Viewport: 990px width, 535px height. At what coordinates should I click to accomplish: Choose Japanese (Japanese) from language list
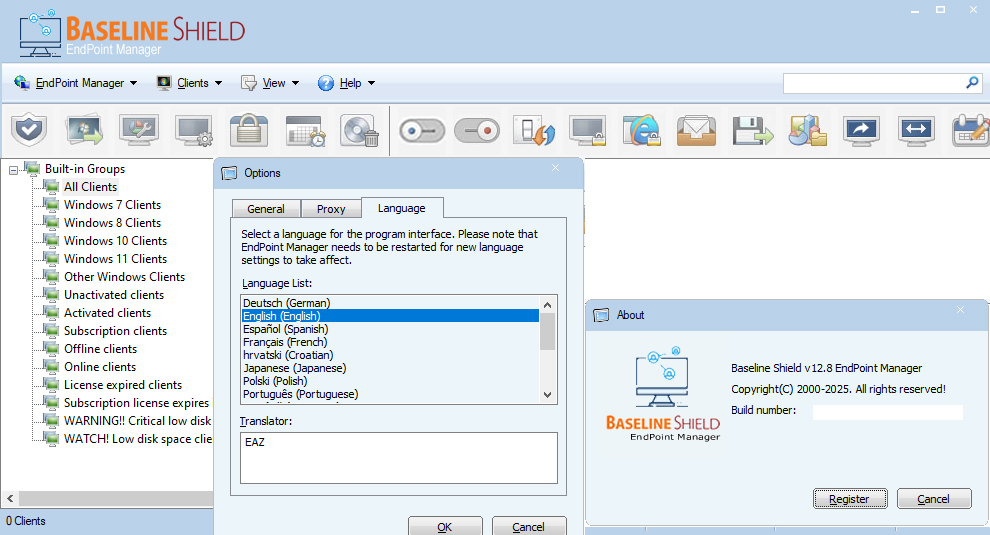(x=390, y=368)
